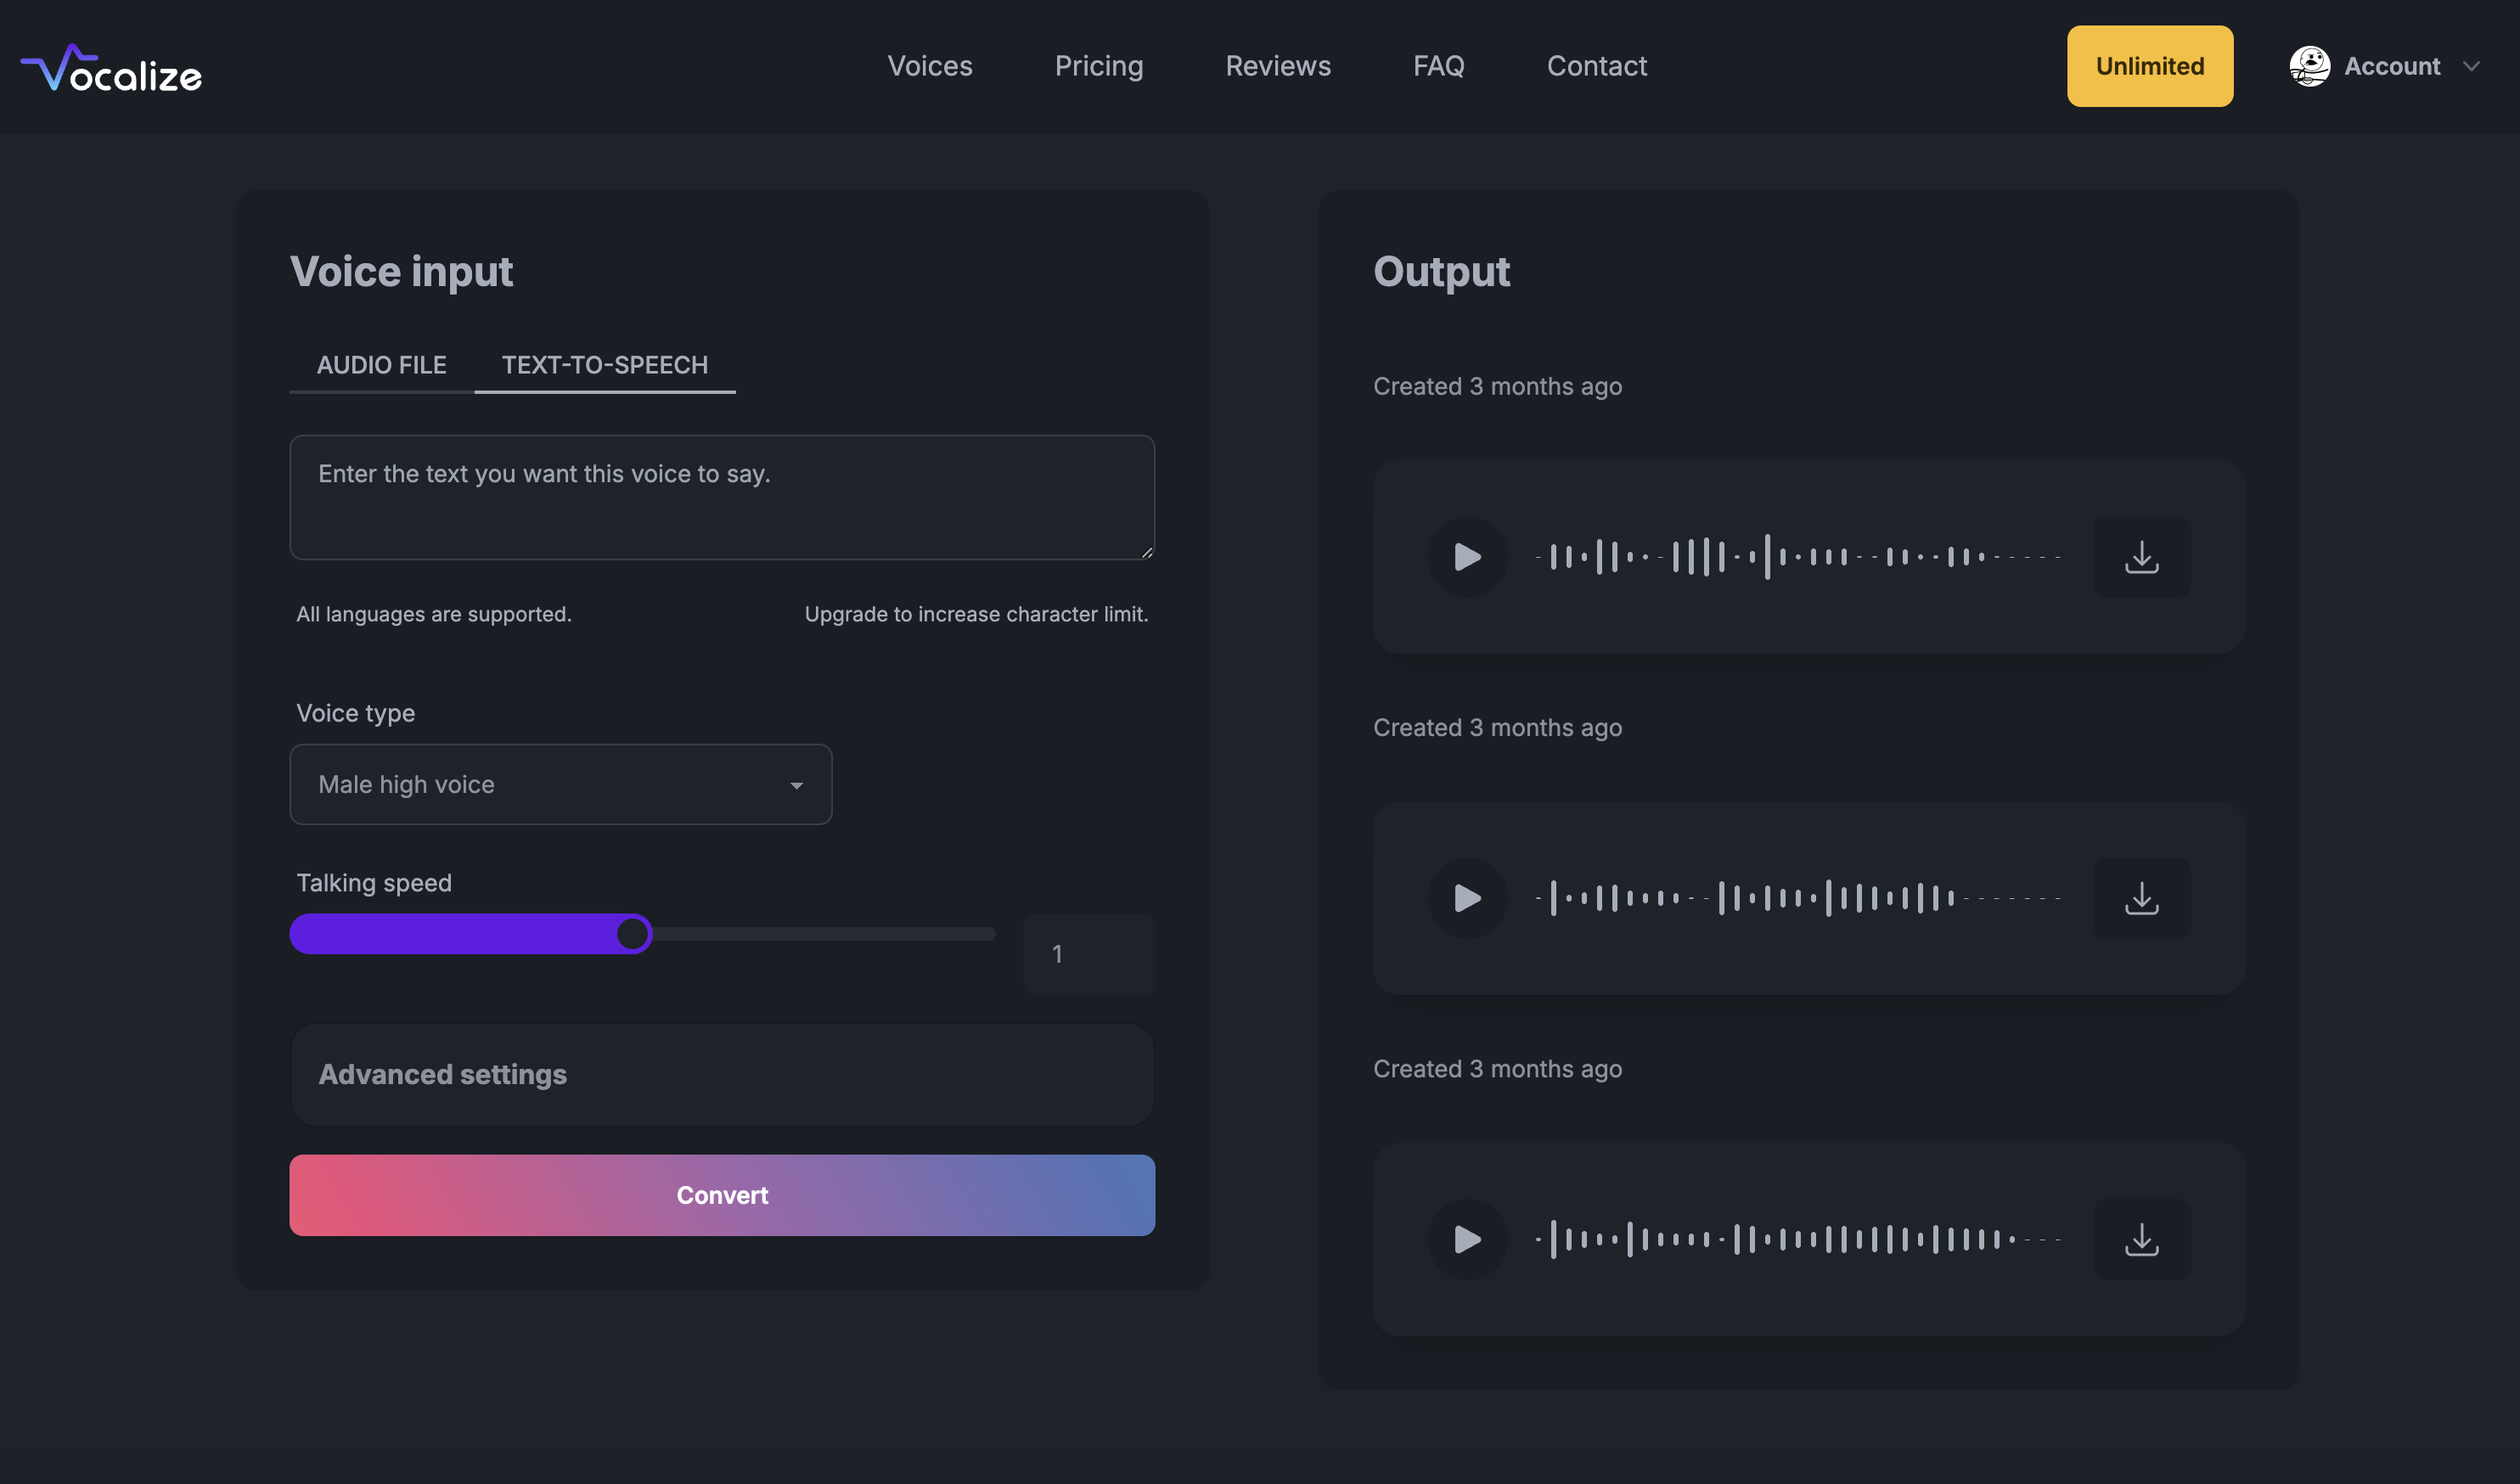The image size is (2520, 1484).
Task: Play the second output audio clip
Action: [x=1466, y=898]
